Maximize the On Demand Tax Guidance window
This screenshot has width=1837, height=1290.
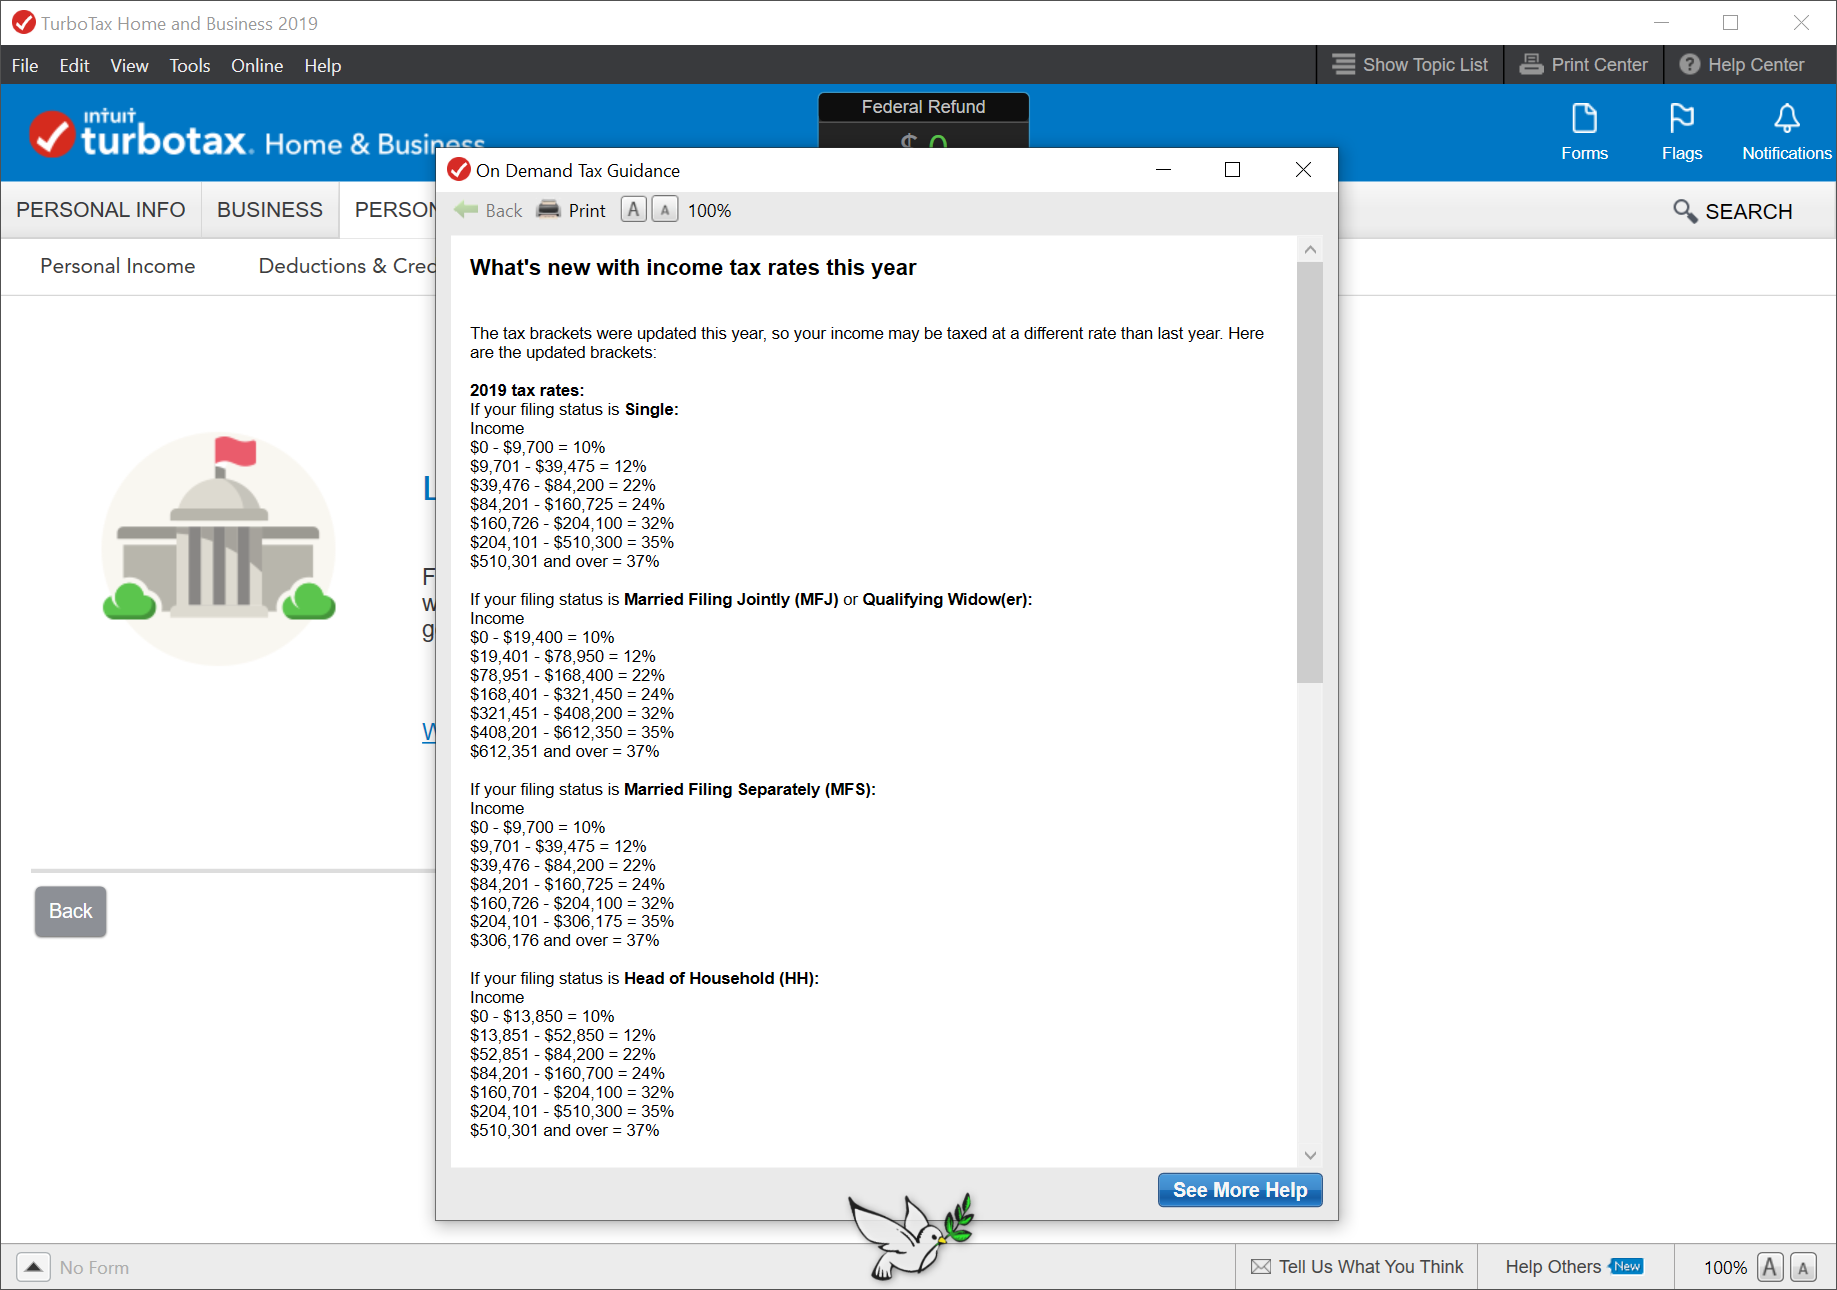(x=1232, y=170)
